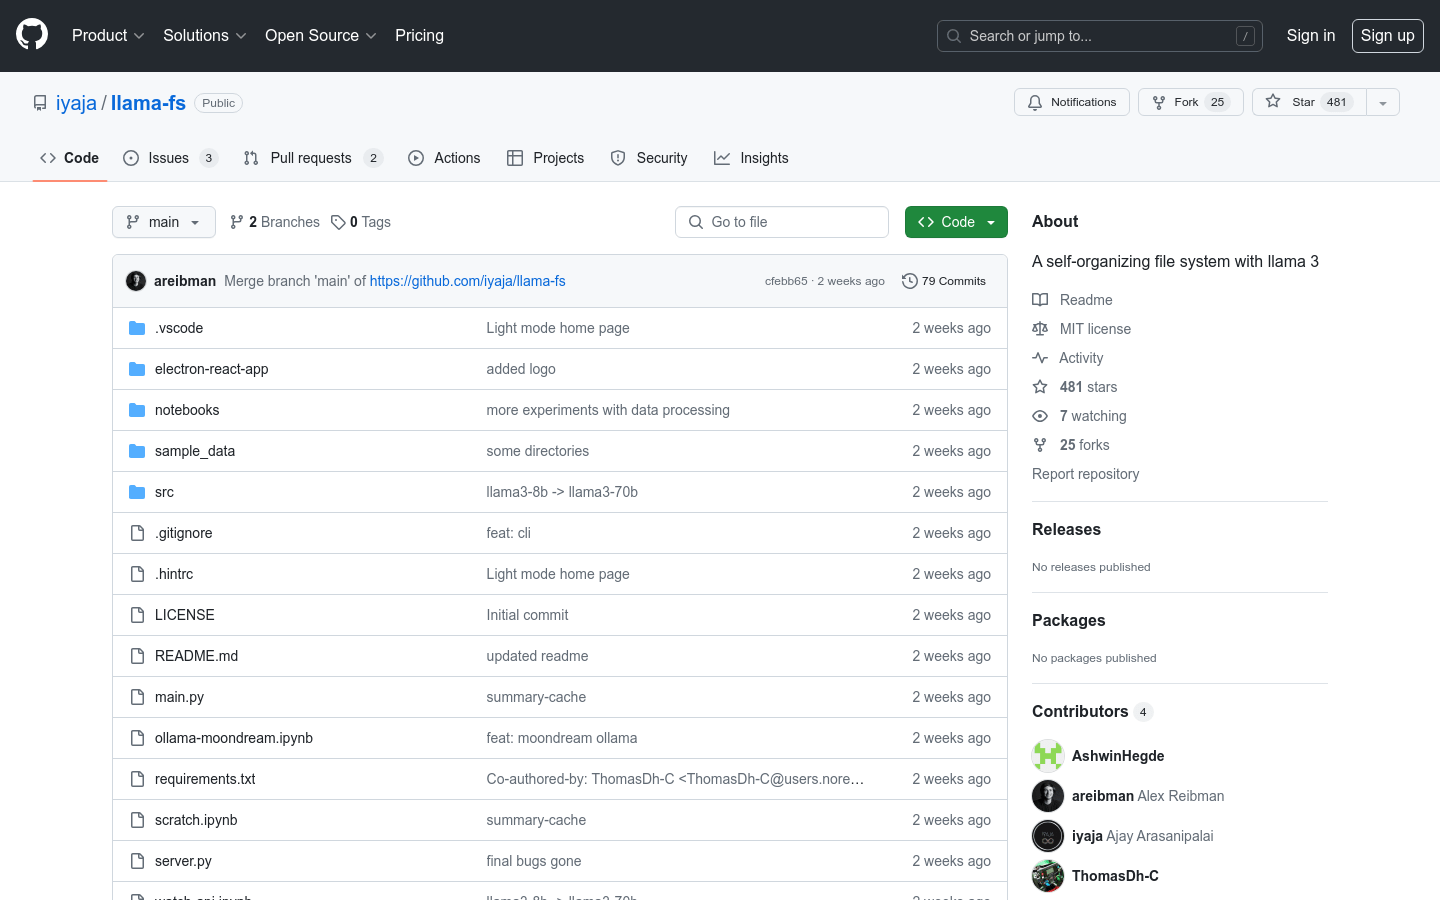Click the main.py file icon
Viewport: 1440px width, 900px height.
tap(137, 697)
